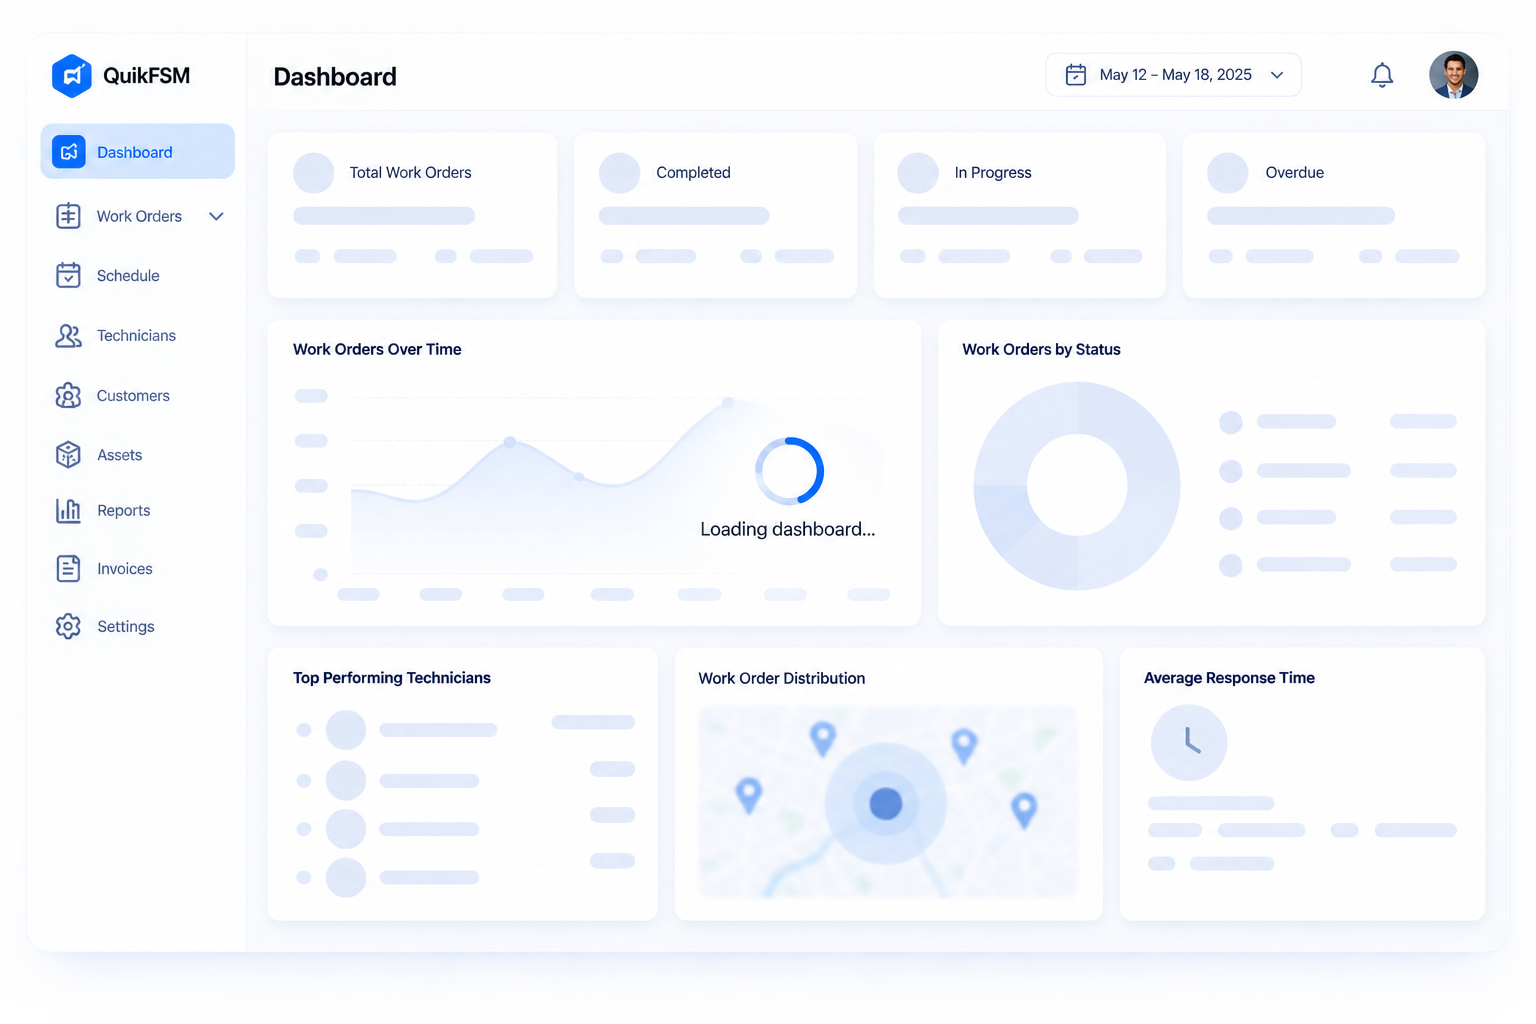The width and height of the screenshot is (1536, 1024).
Task: Click the Top Performing Technicians heading
Action: (392, 678)
